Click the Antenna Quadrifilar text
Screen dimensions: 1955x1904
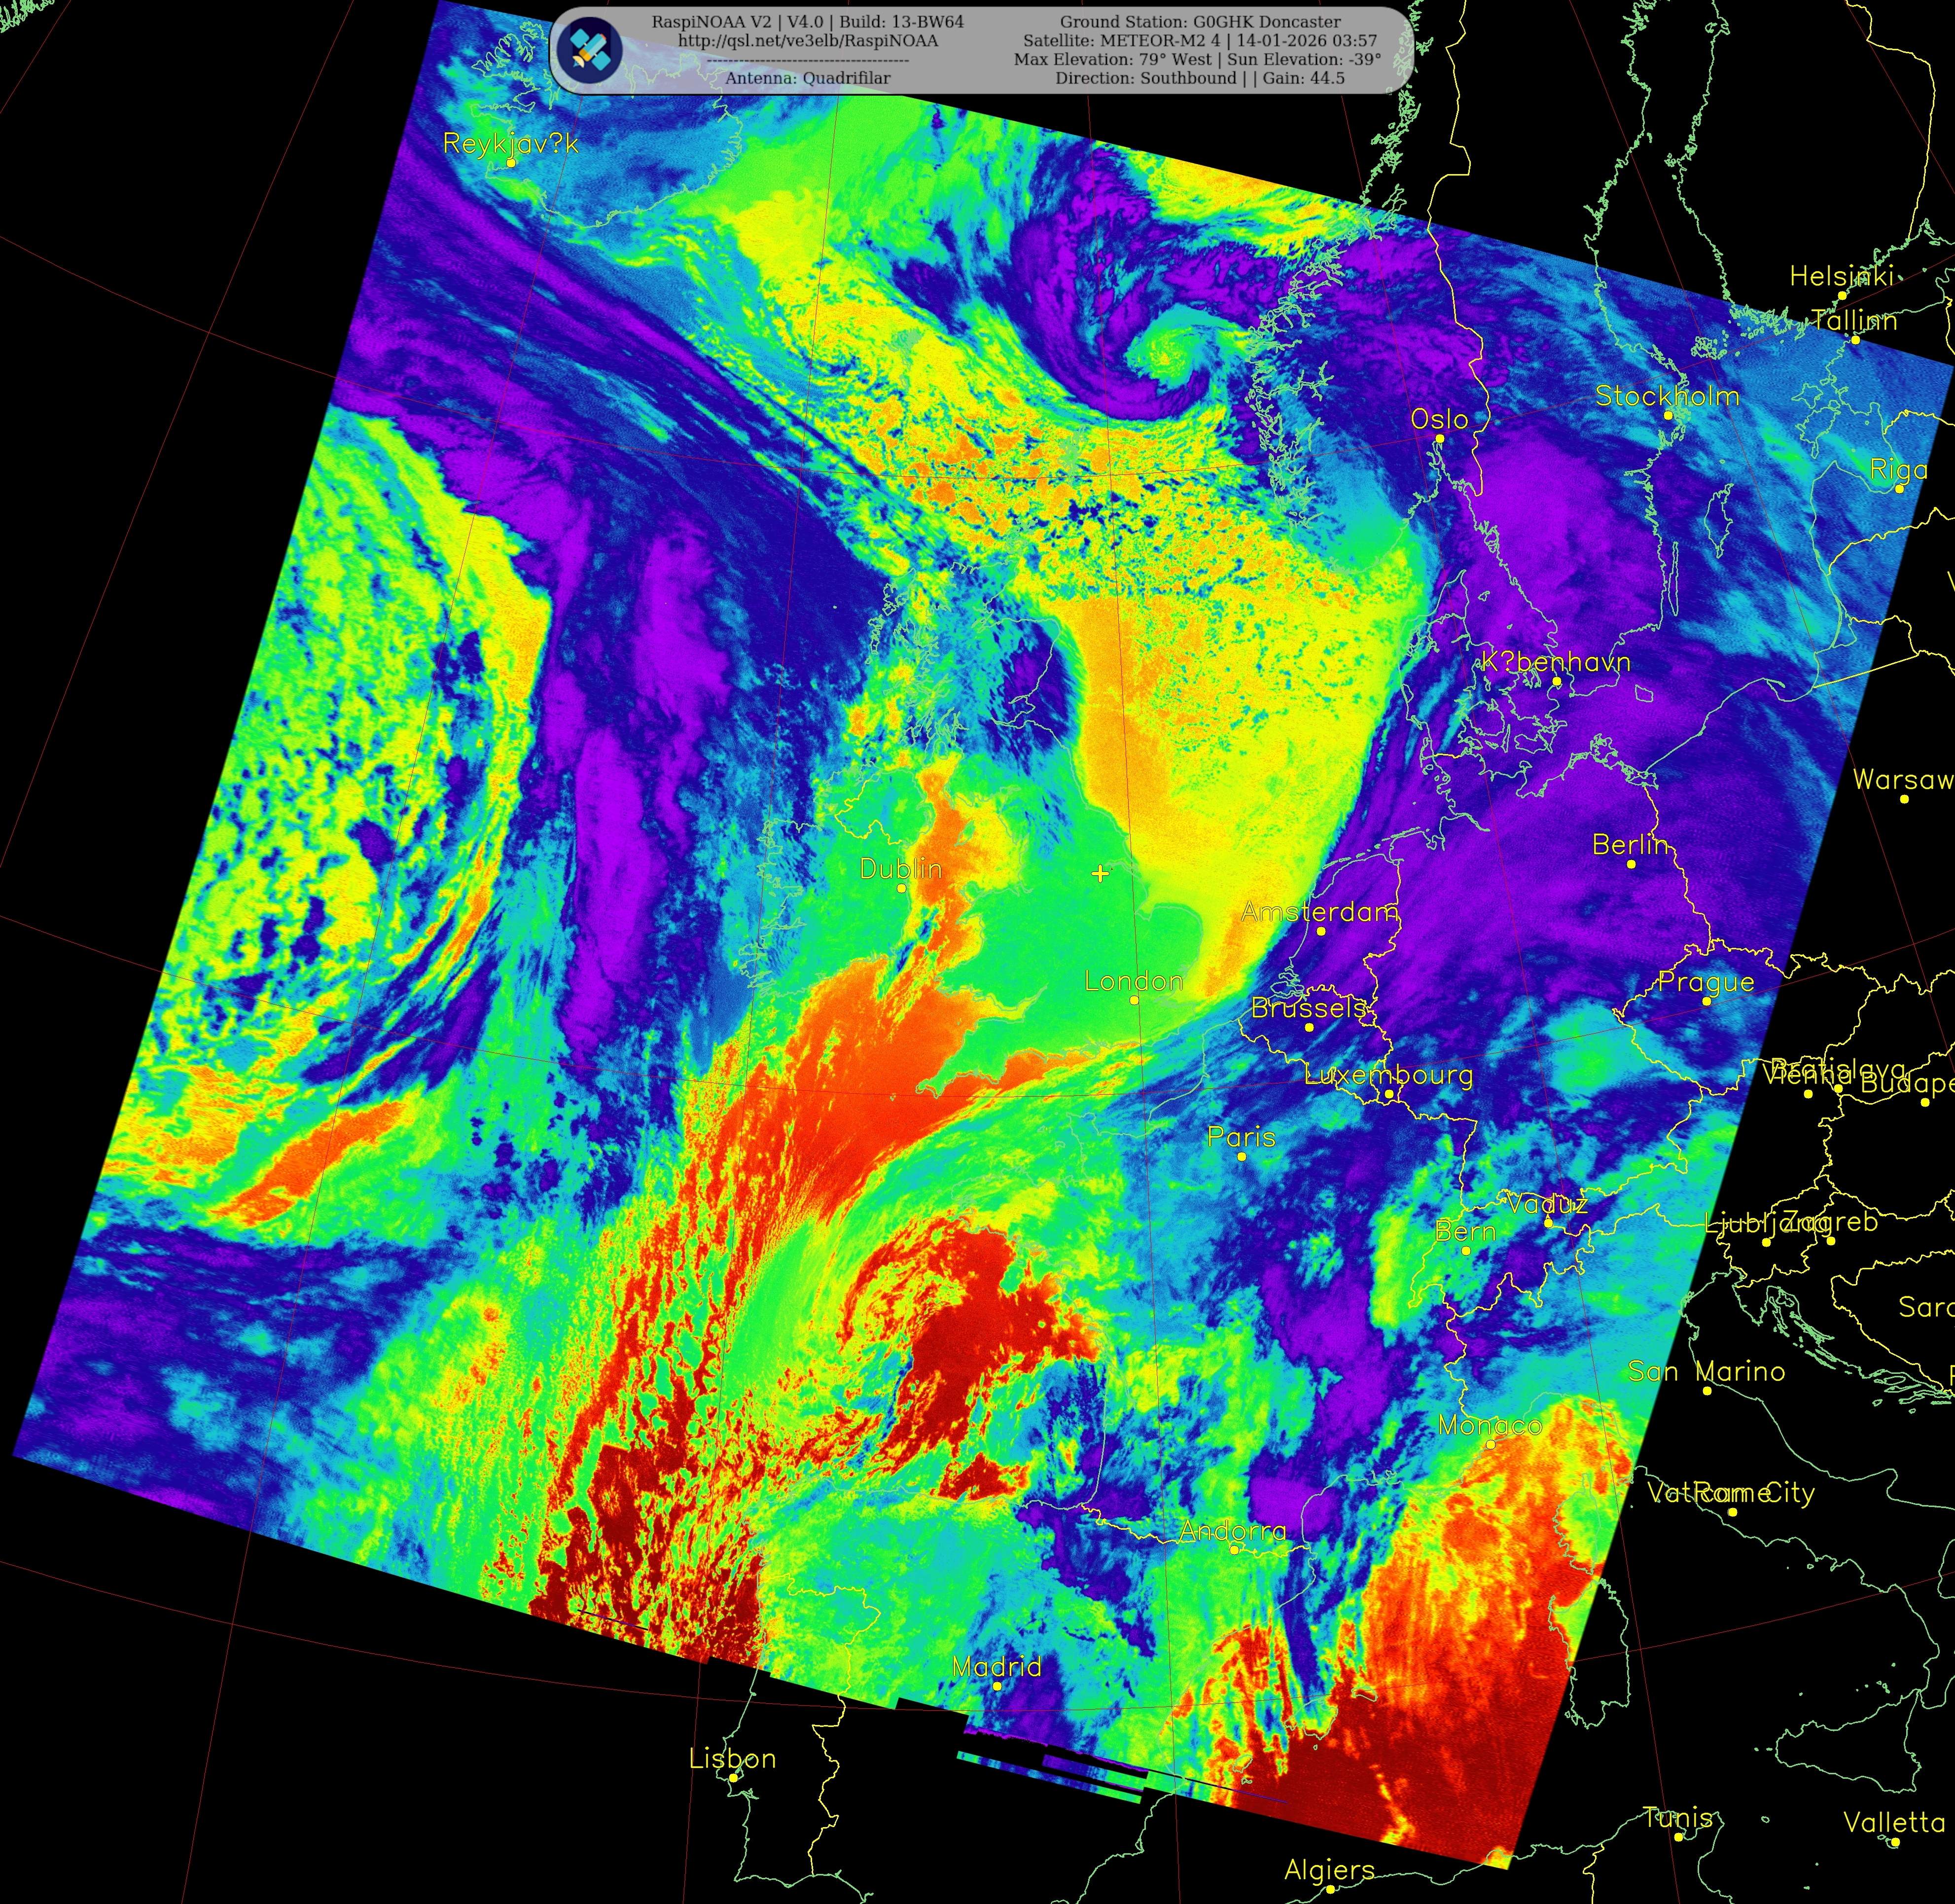[x=807, y=78]
